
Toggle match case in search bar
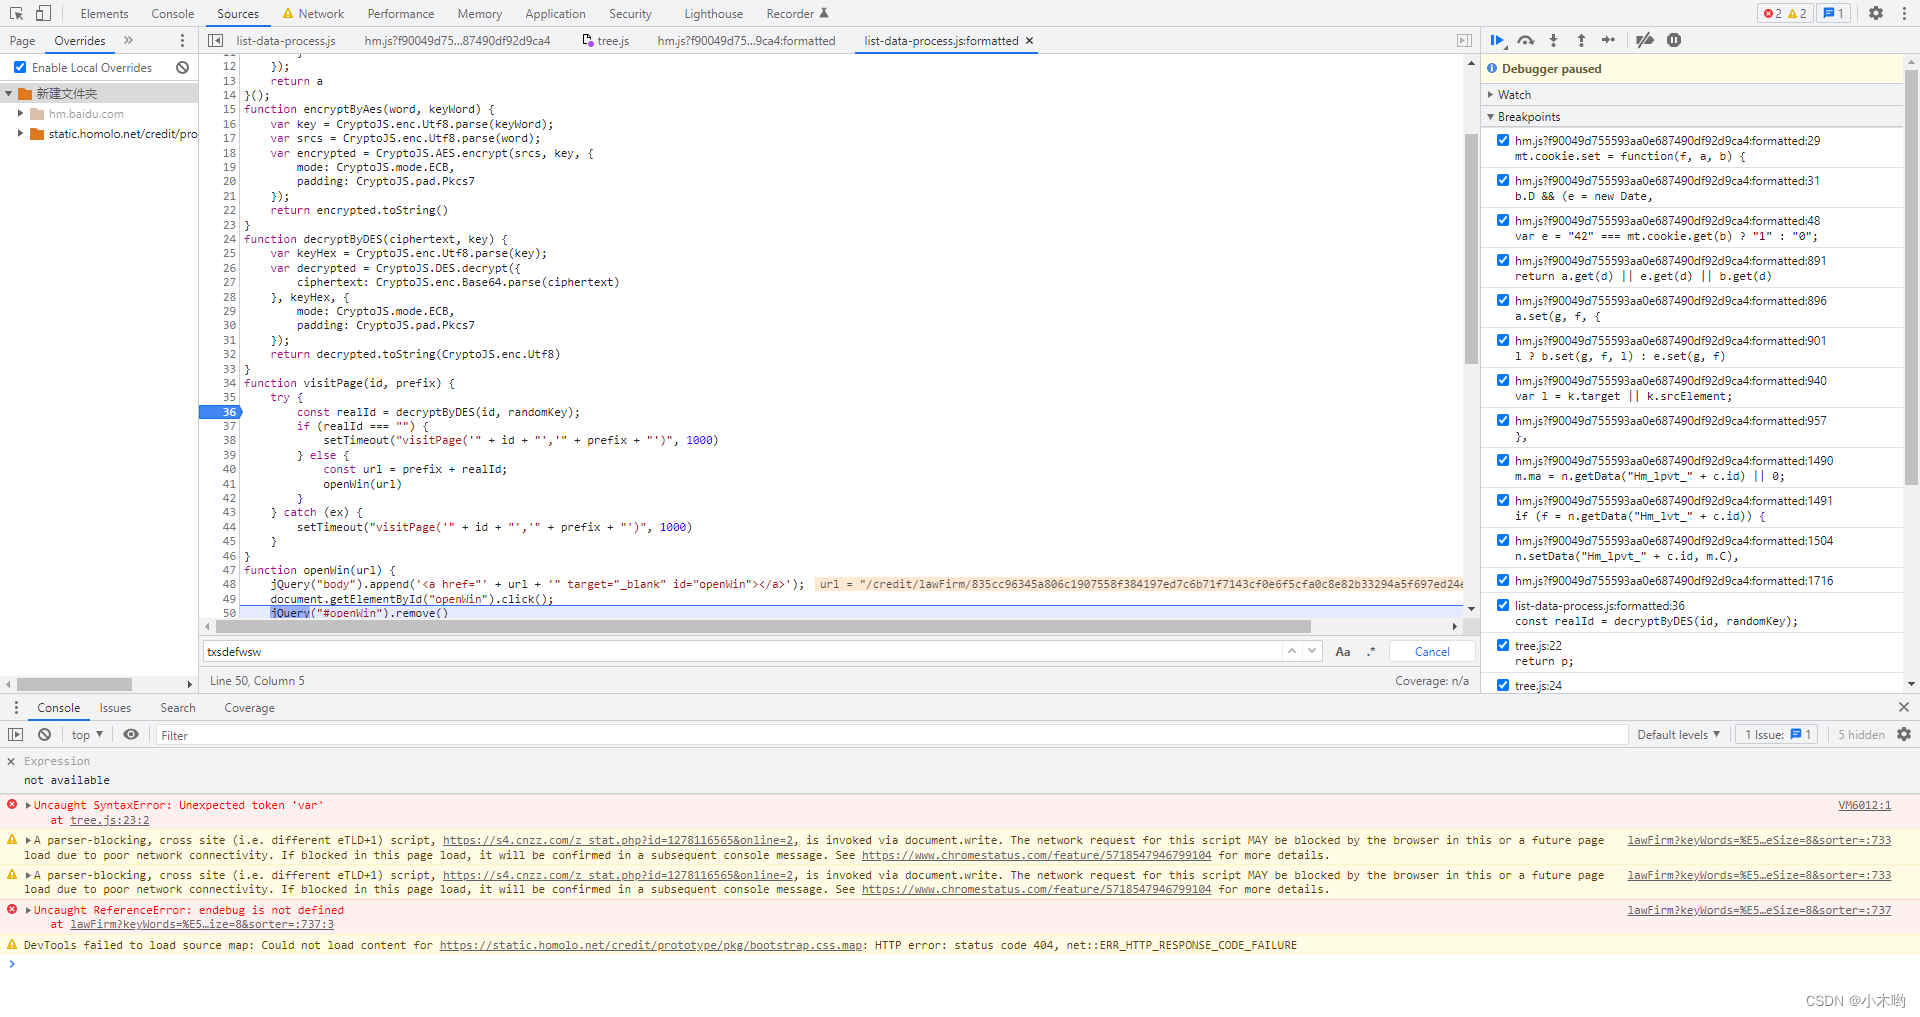pos(1343,651)
